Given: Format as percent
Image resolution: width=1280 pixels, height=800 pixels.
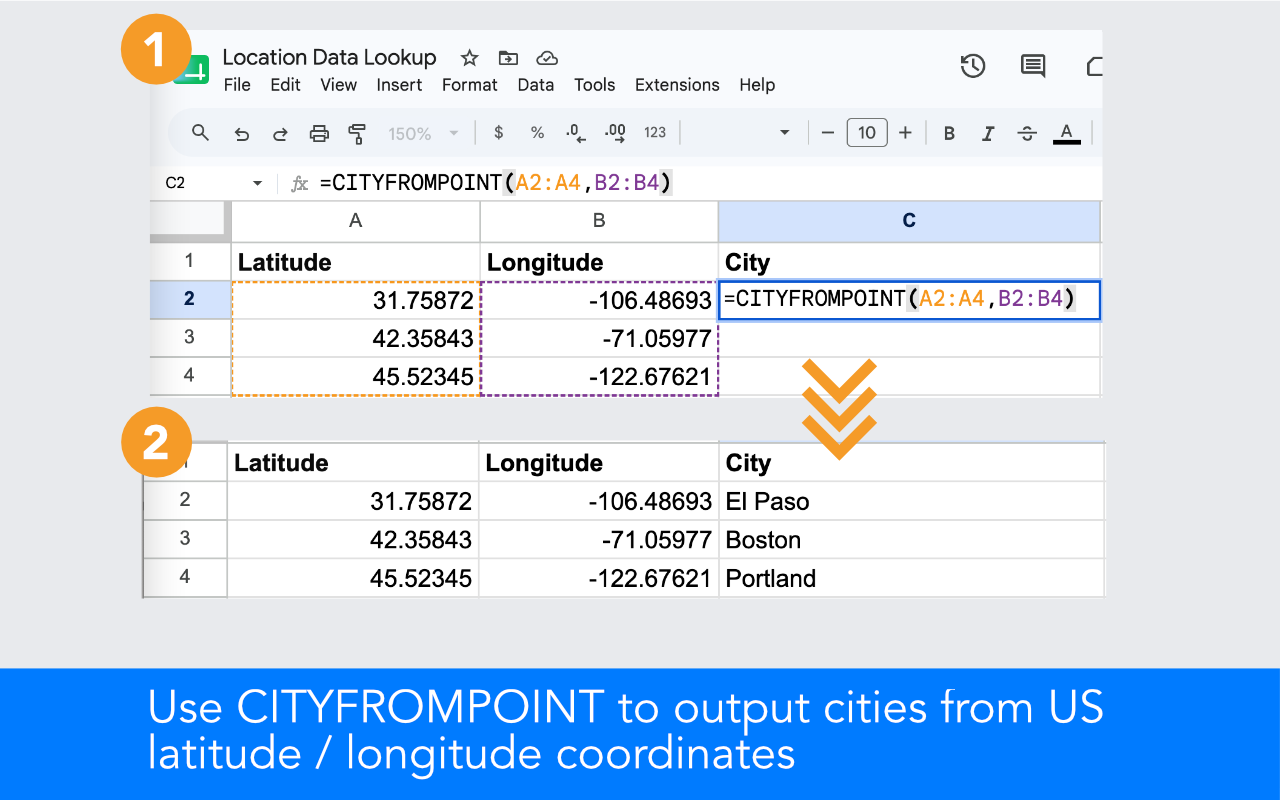Looking at the screenshot, I should tap(537, 133).
